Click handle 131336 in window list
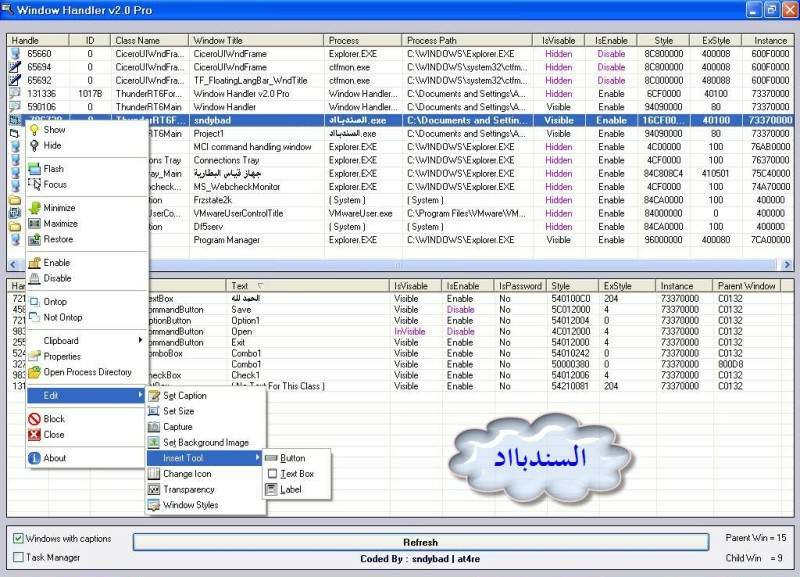800x577 pixels. point(41,94)
